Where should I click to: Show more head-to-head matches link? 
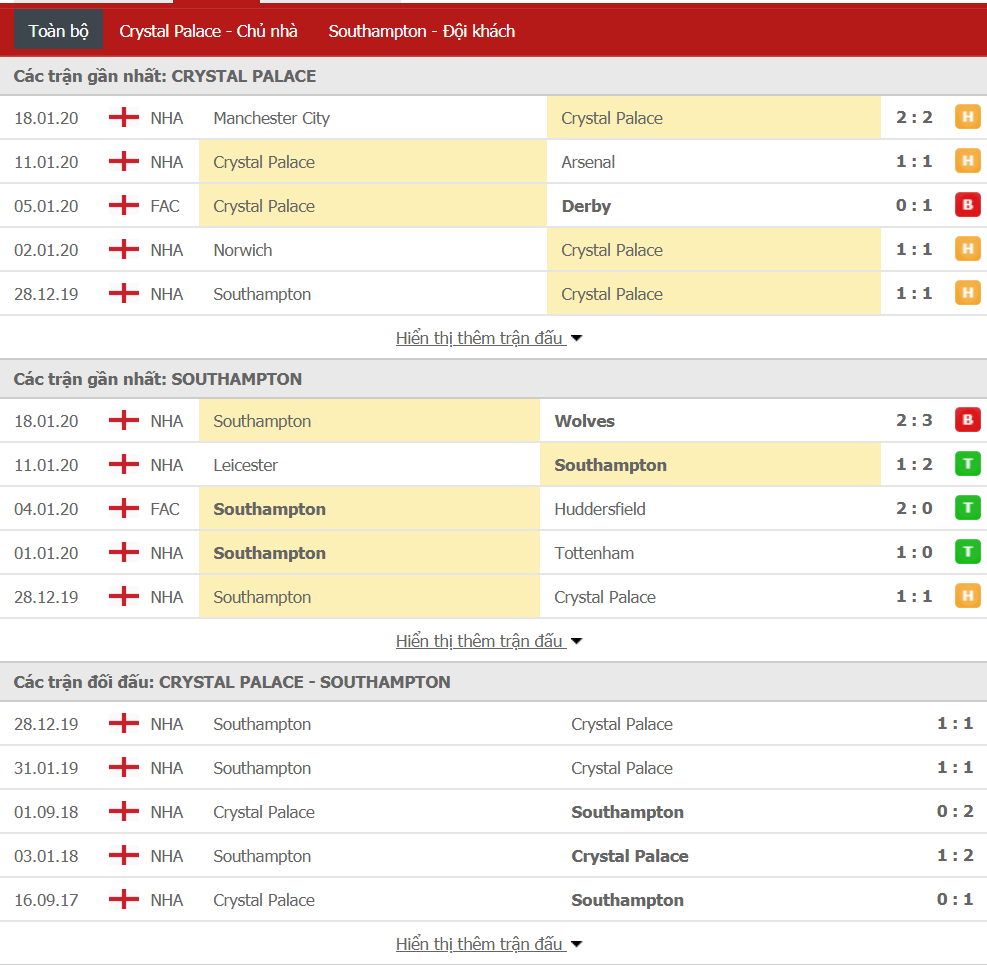click(x=488, y=944)
